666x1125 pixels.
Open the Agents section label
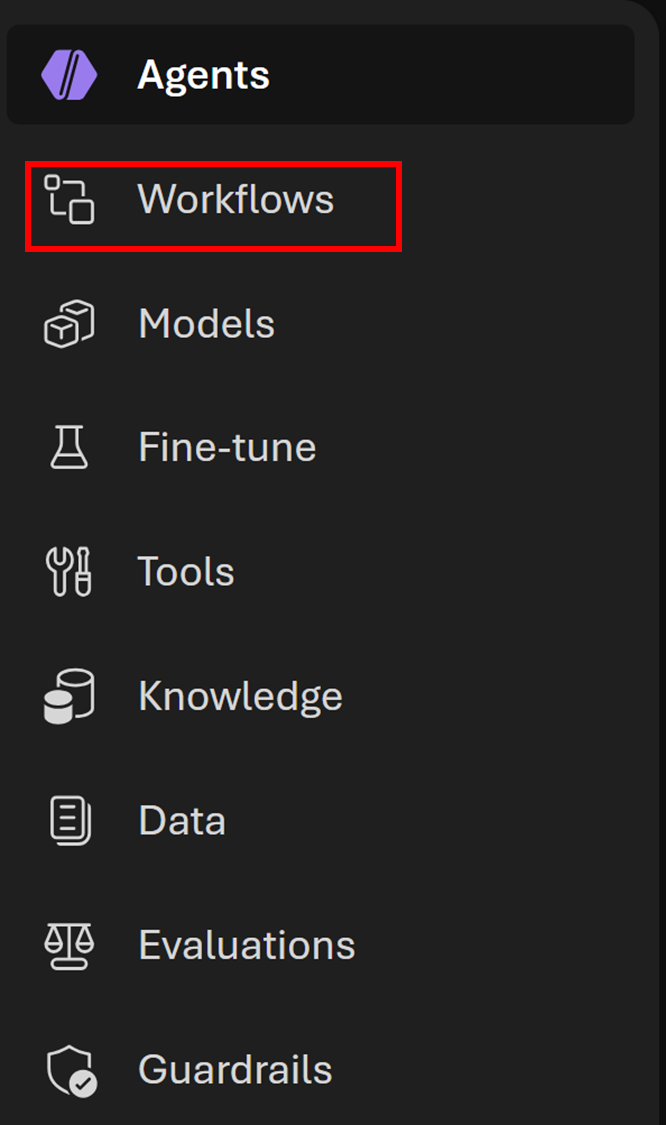click(203, 75)
